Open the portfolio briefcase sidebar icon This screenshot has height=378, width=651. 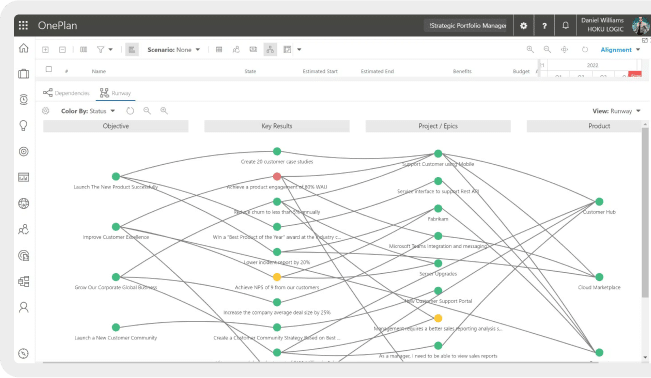[24, 74]
